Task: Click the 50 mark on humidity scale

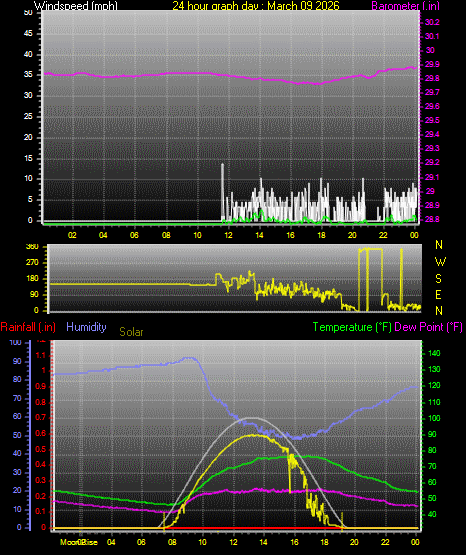Action: (x=17, y=435)
